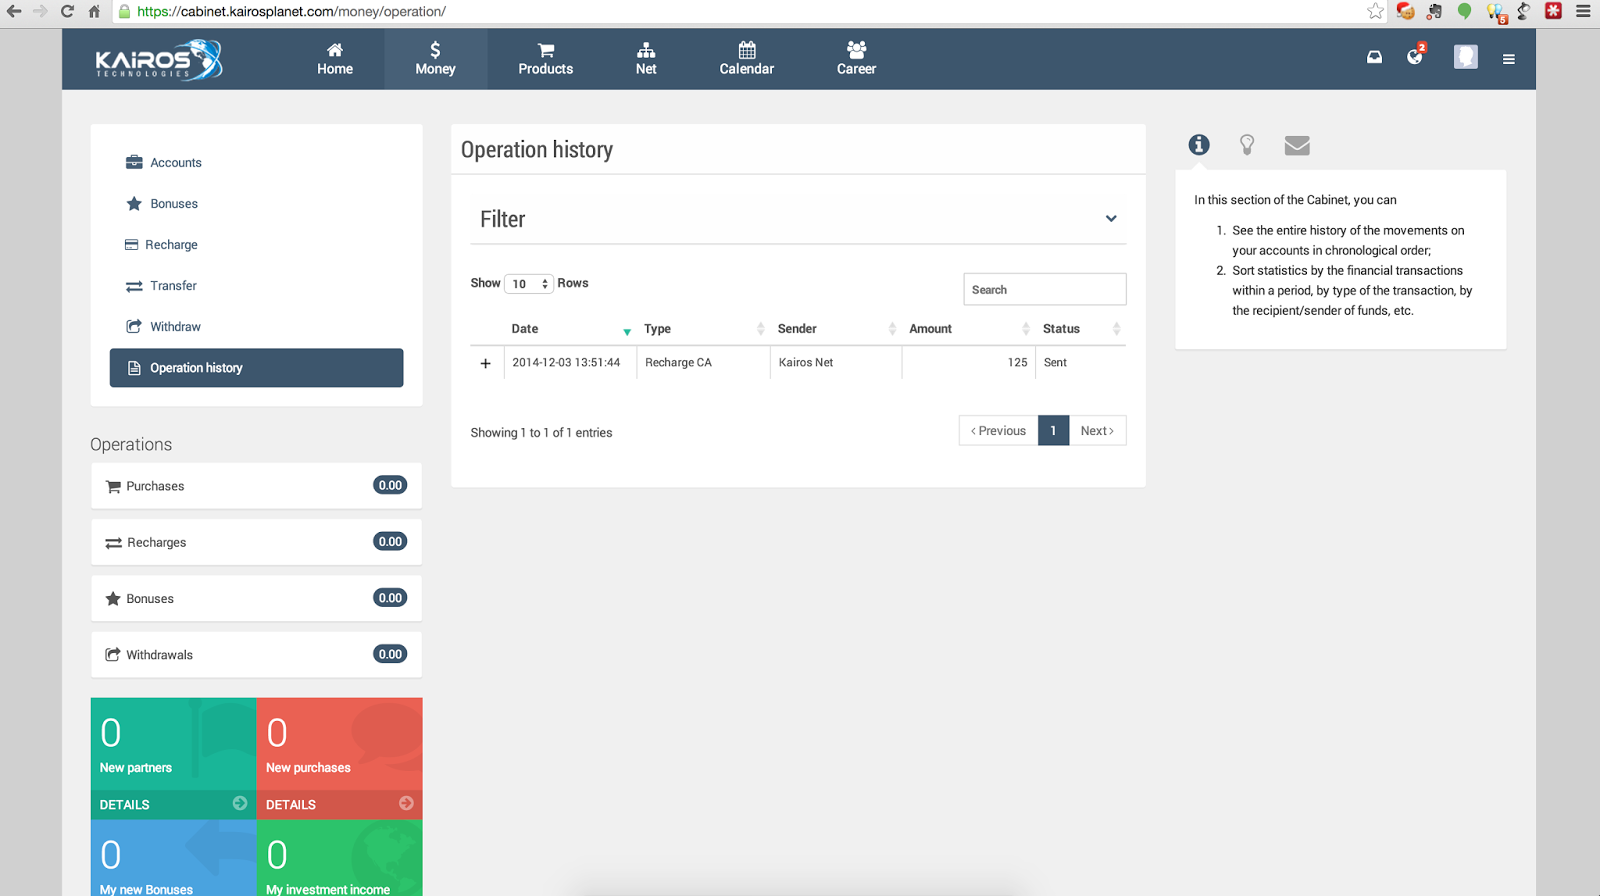The height and width of the screenshot is (896, 1600).
Task: Click the Previous page button
Action: tap(998, 430)
